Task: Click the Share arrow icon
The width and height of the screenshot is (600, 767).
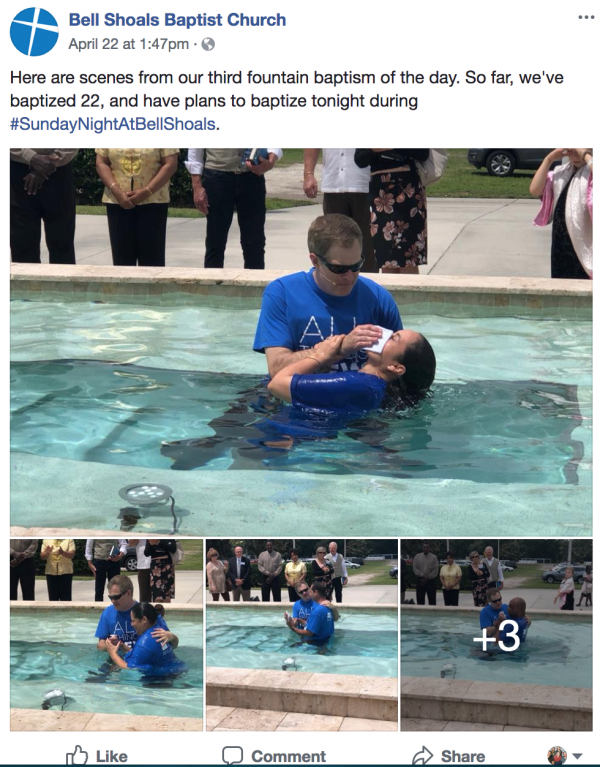Action: pos(422,755)
